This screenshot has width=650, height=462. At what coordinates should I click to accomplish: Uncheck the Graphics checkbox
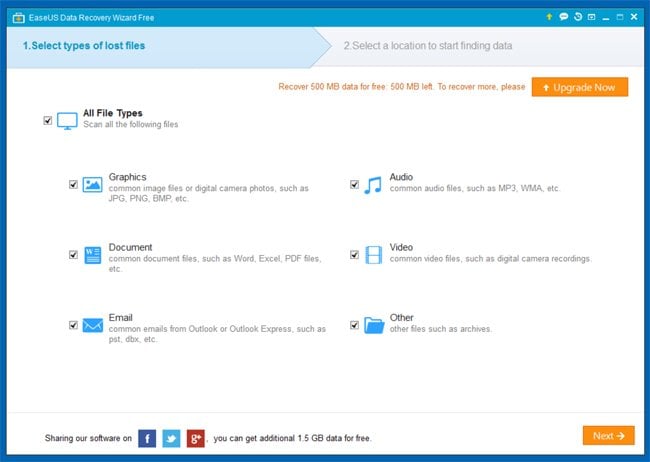(73, 185)
